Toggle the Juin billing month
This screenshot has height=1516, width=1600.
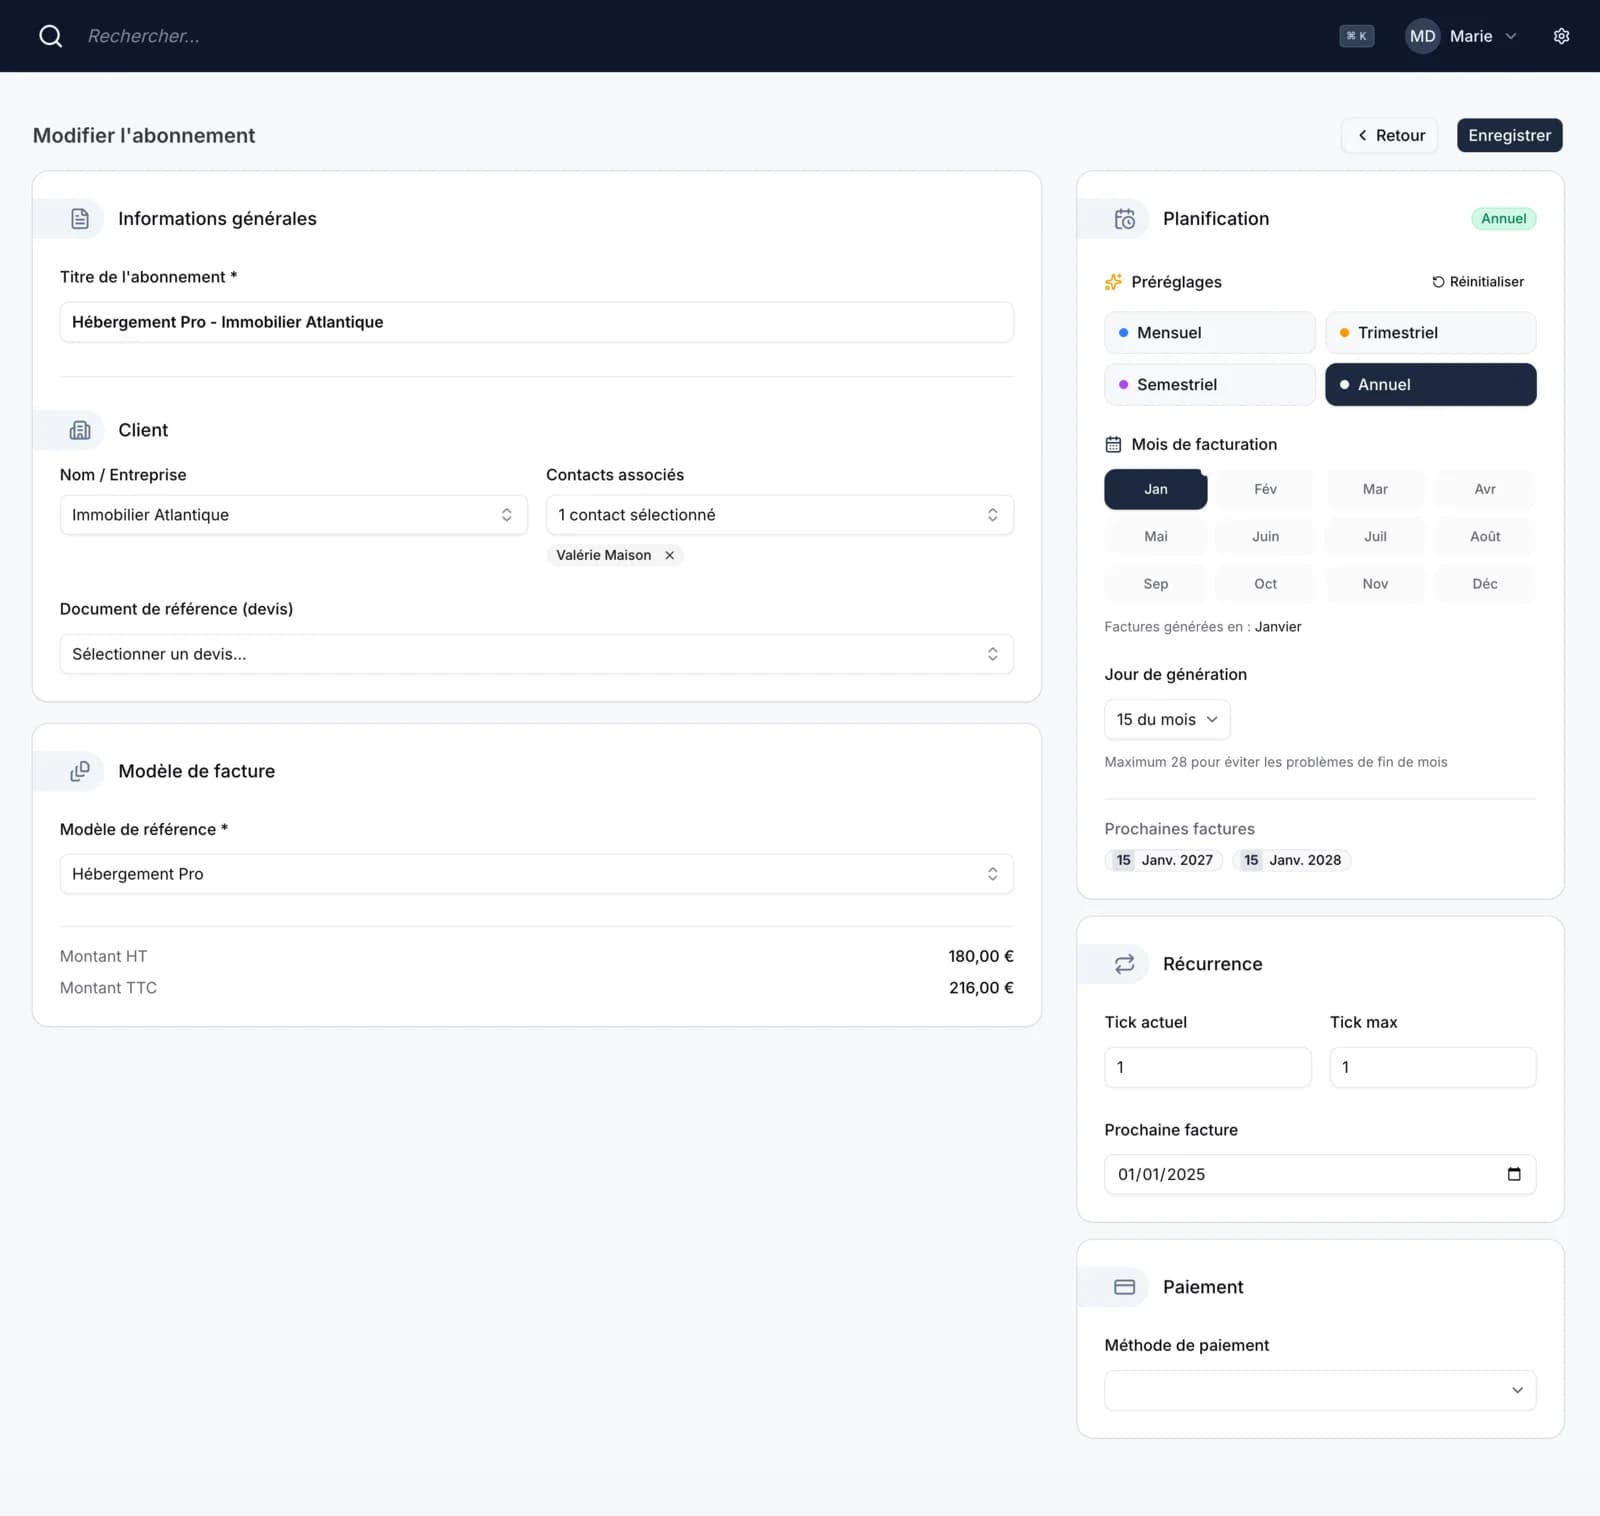(x=1265, y=537)
